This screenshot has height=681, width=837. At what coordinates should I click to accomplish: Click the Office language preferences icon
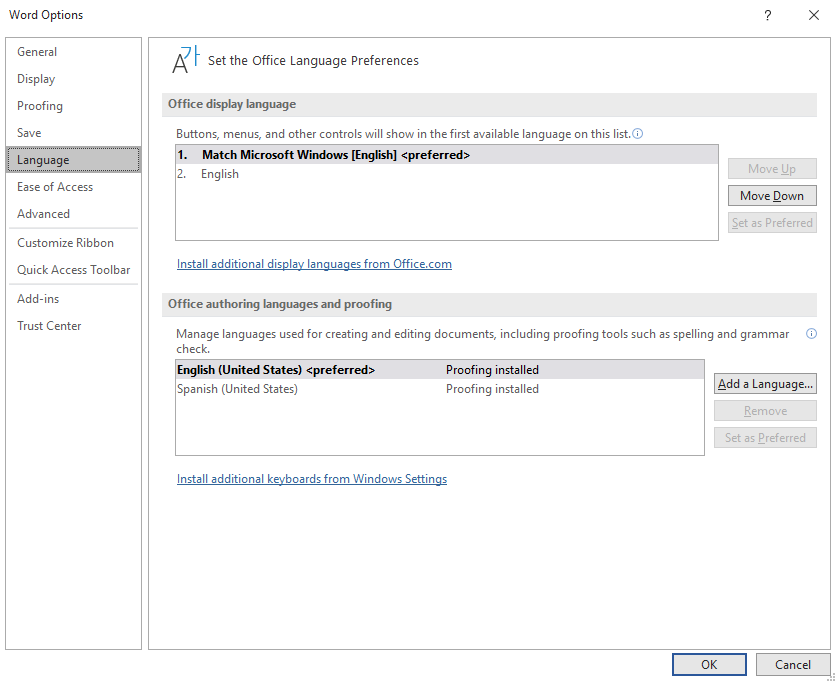coord(185,59)
